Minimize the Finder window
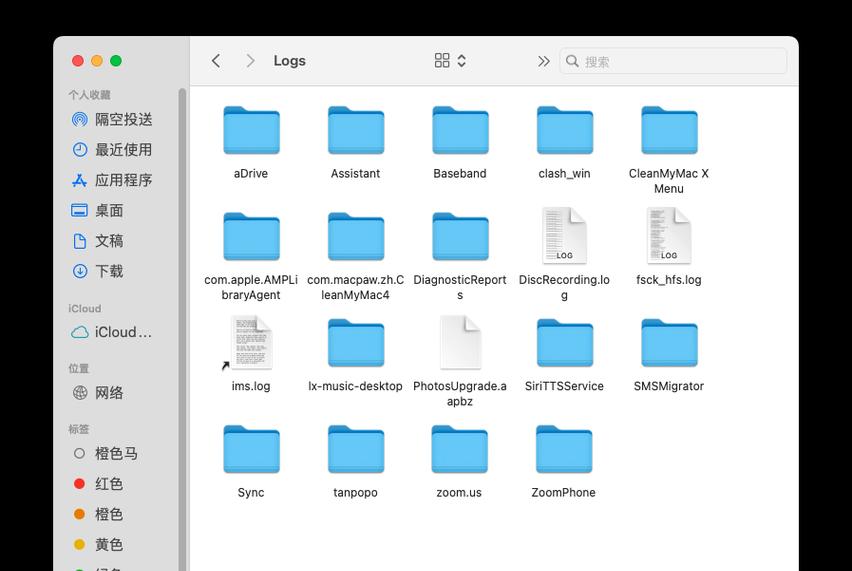This screenshot has height=571, width=852. 97,61
